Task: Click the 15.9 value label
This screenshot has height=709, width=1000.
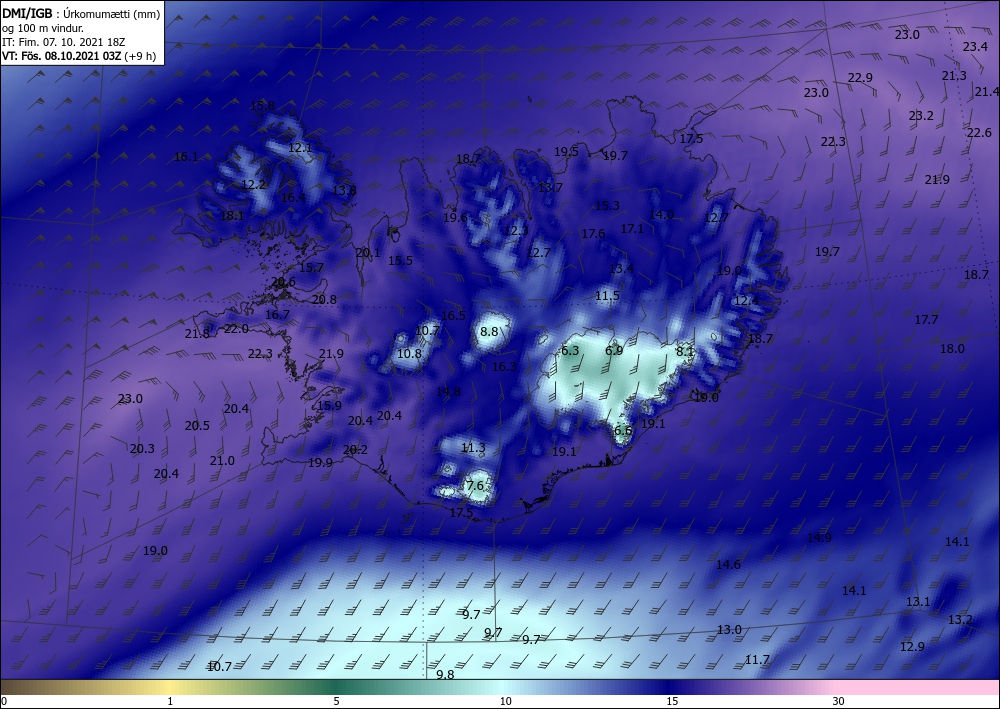Action: [329, 406]
